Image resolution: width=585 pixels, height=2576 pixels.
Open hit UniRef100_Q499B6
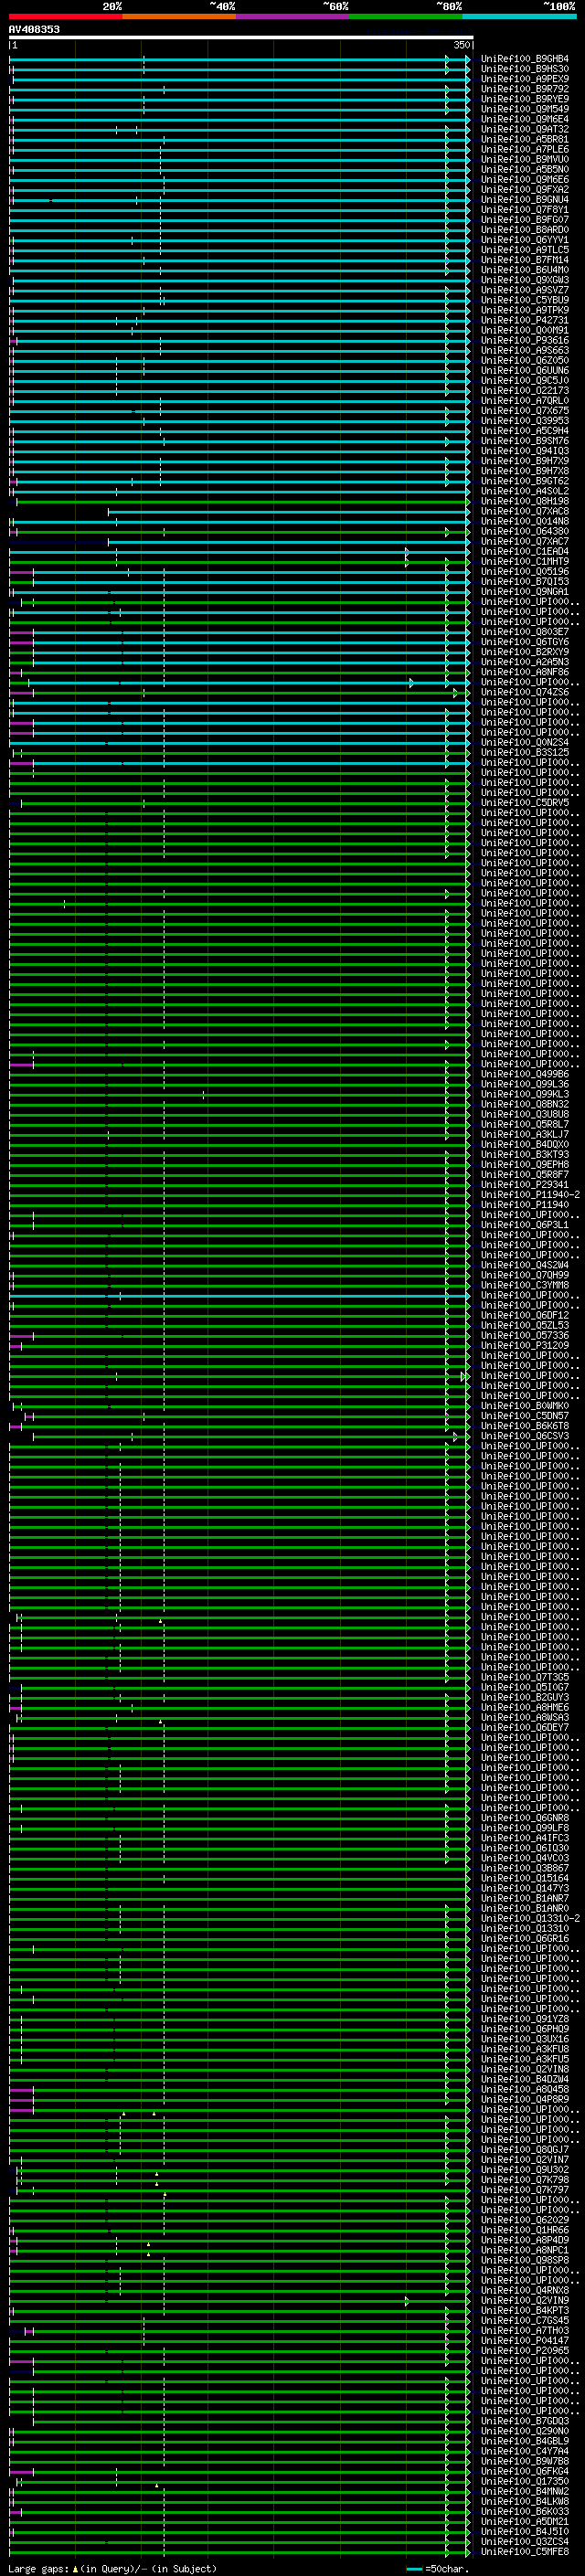point(525,1075)
